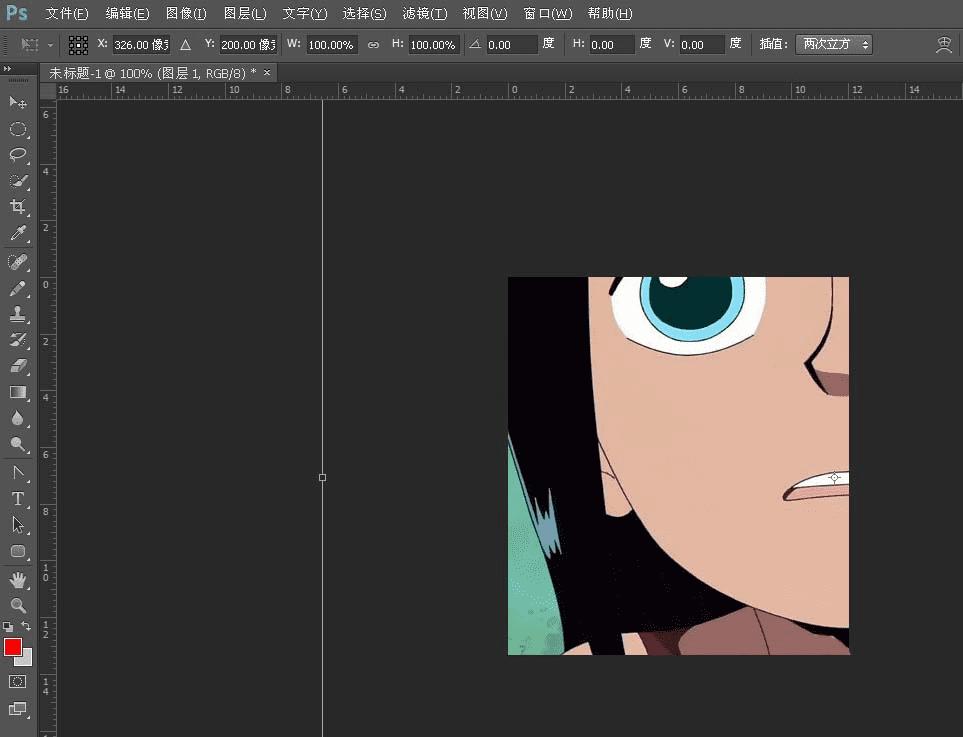Toggle the width-height aspect ratio link
Viewport: 963px width, 737px height.
pyautogui.click(x=373, y=45)
